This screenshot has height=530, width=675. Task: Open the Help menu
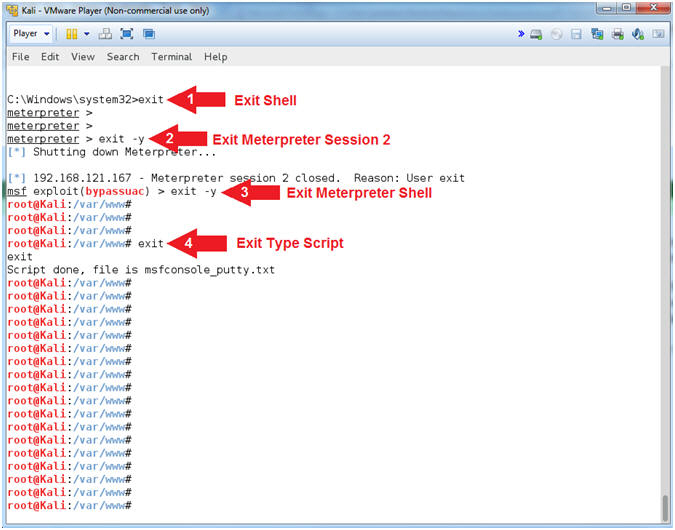pyautogui.click(x=216, y=57)
